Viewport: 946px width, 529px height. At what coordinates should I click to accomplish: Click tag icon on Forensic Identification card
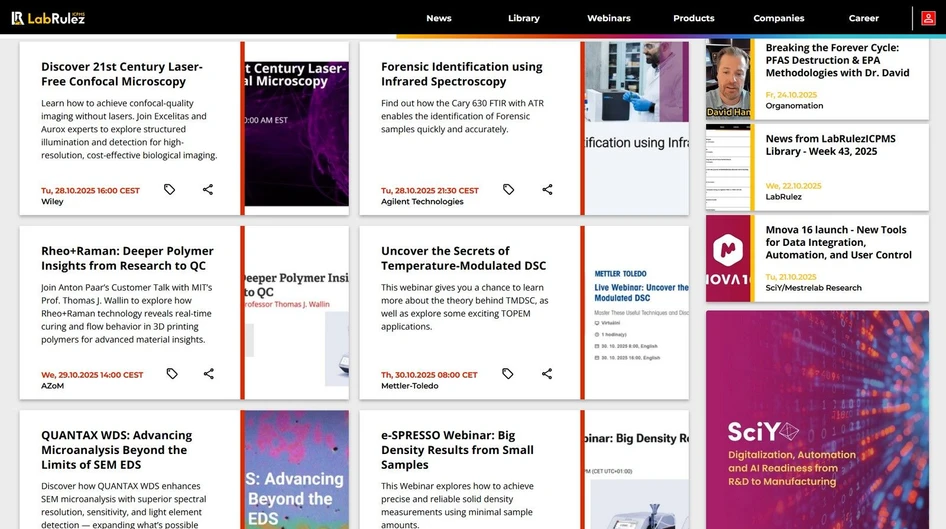click(x=509, y=189)
